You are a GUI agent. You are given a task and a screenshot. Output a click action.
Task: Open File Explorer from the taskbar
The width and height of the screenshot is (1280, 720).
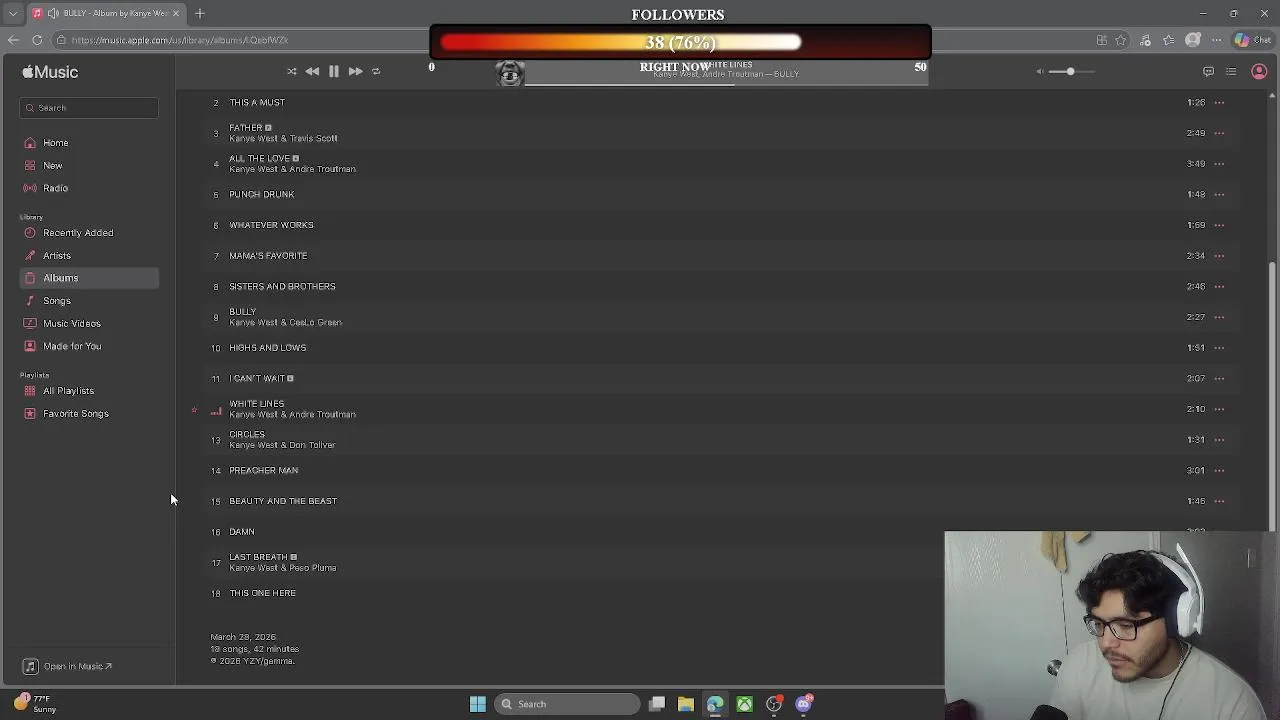(x=686, y=704)
